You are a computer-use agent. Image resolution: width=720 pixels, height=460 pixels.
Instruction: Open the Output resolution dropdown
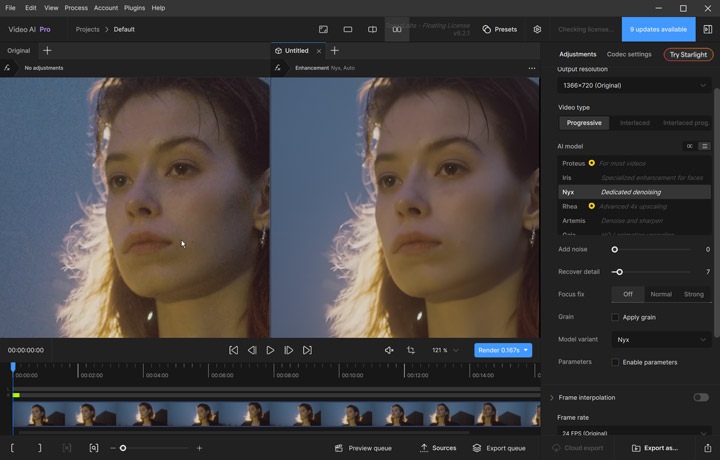(634, 85)
